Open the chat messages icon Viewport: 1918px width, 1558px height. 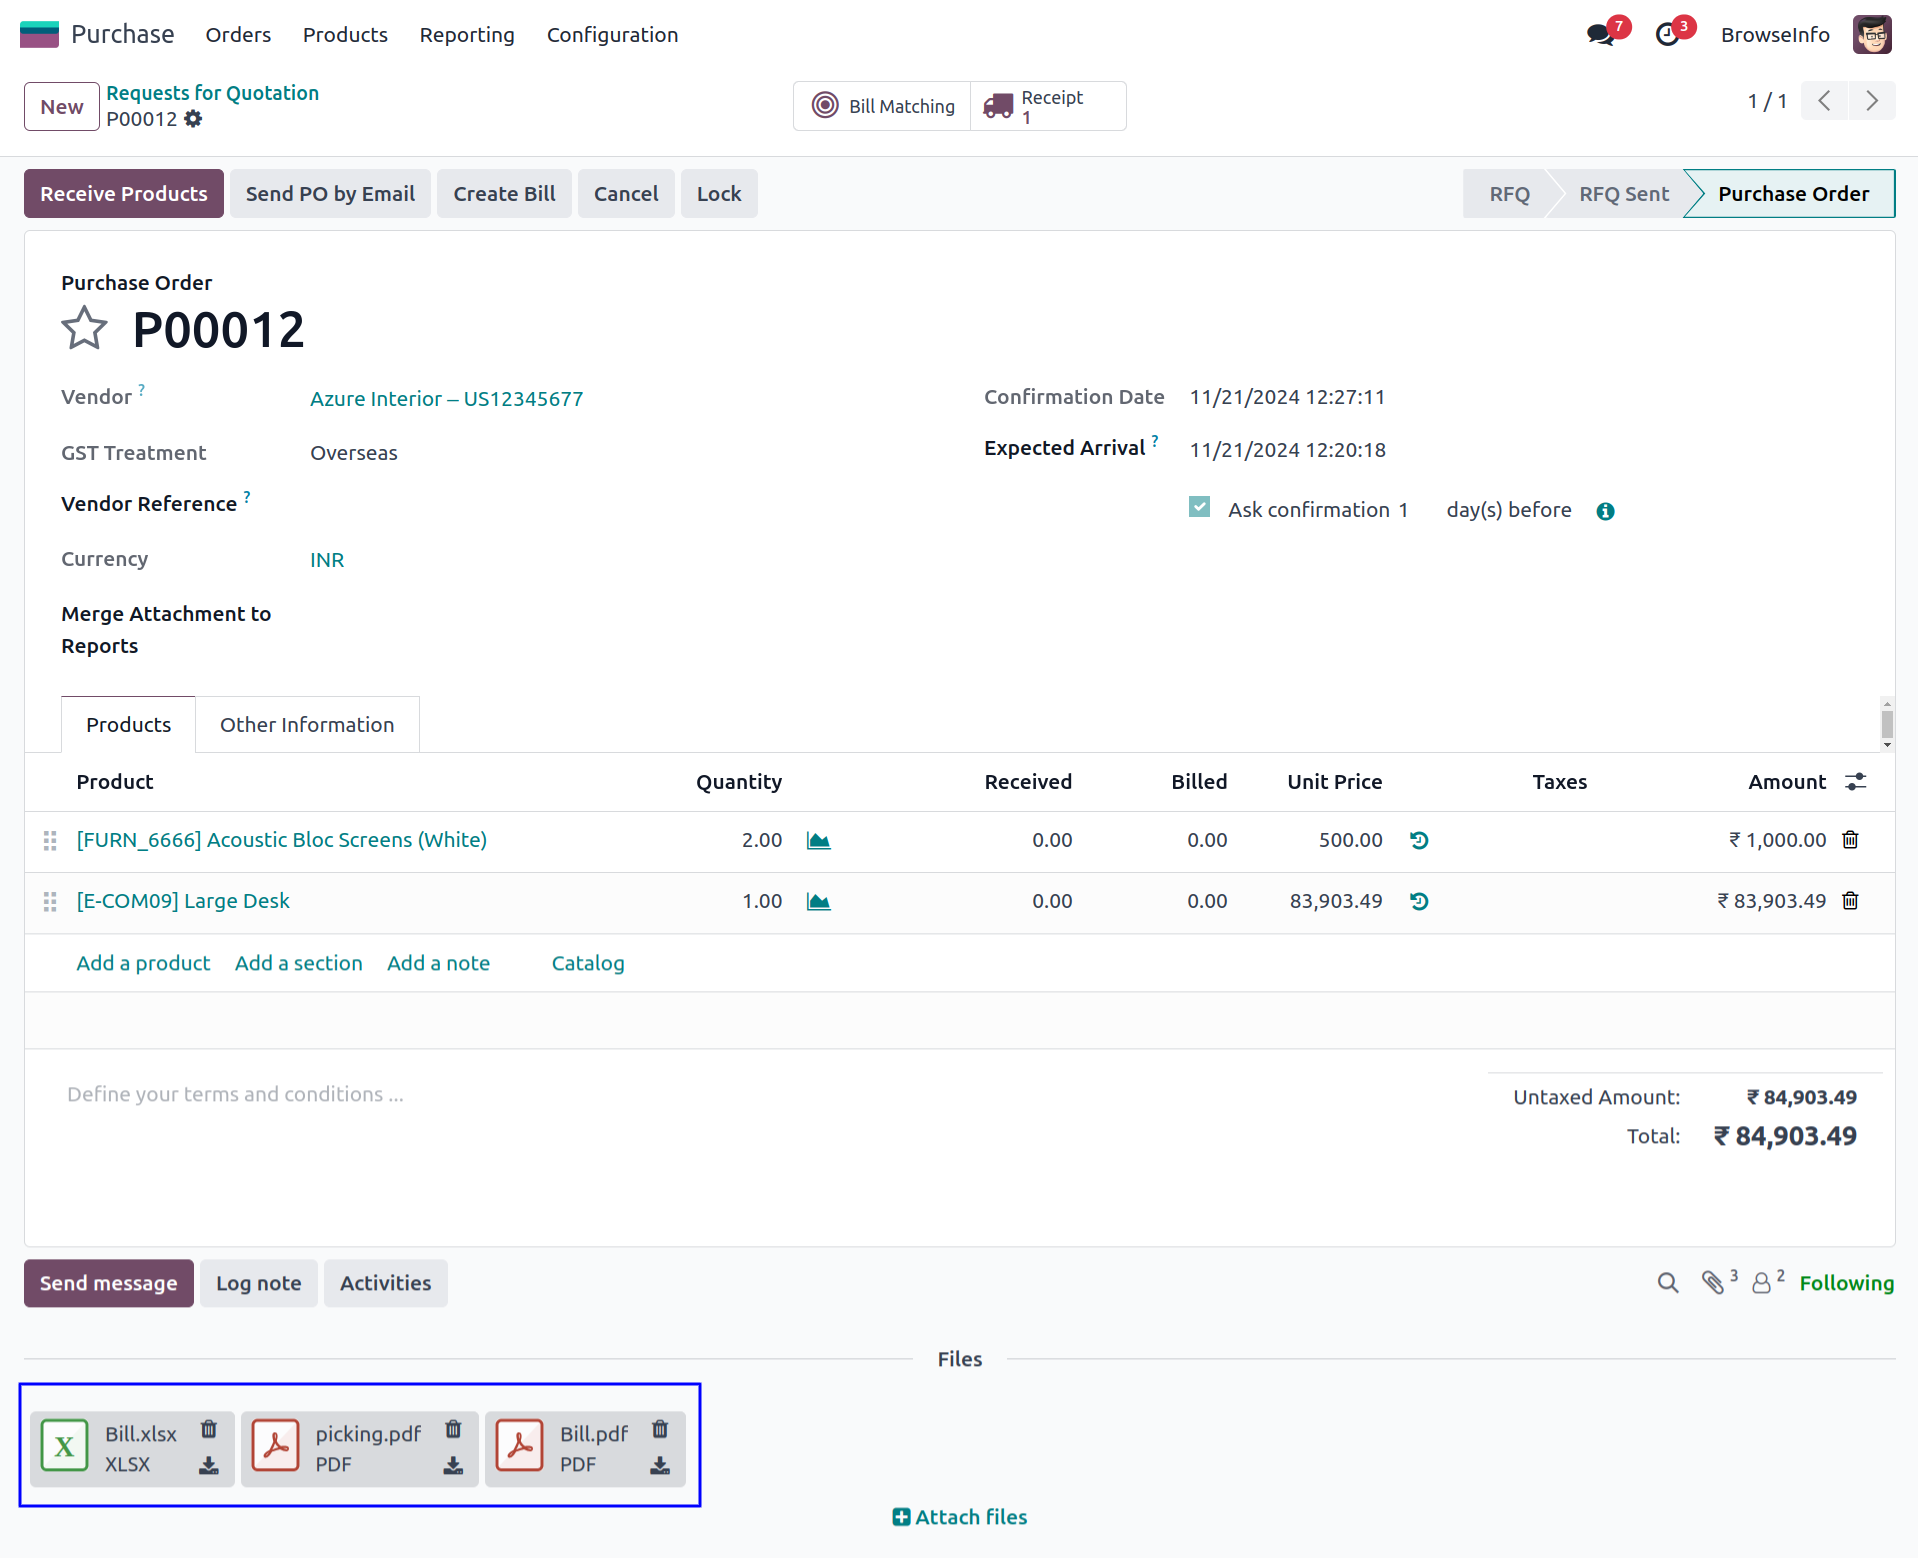point(1601,35)
